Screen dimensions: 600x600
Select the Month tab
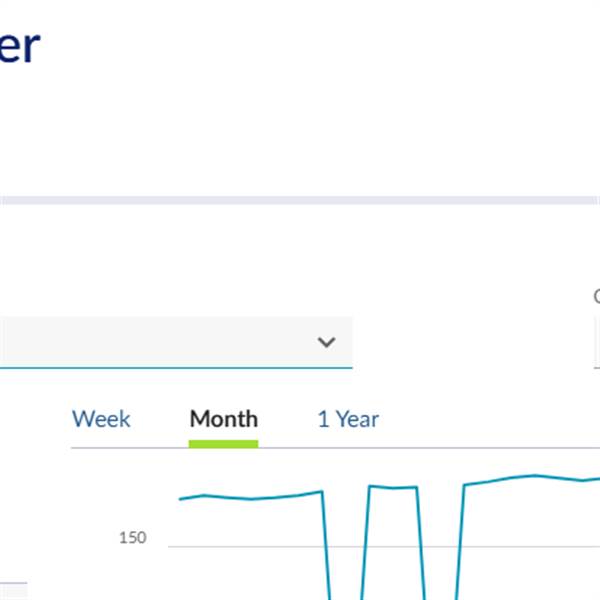click(x=224, y=419)
